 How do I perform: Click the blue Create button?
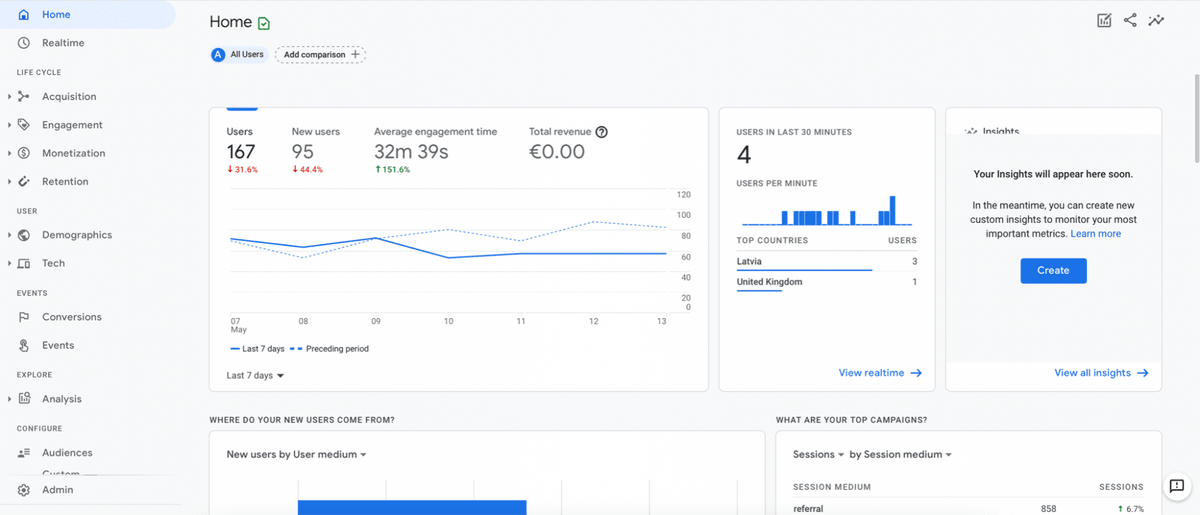pyautogui.click(x=1053, y=270)
